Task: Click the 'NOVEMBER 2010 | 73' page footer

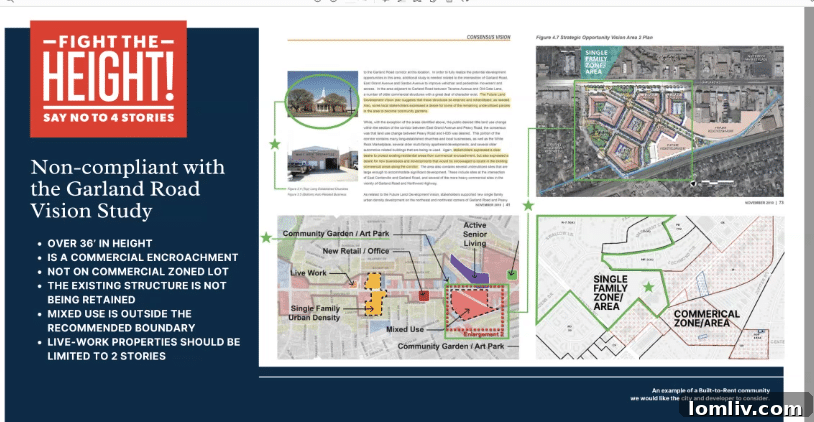Action: click(764, 202)
